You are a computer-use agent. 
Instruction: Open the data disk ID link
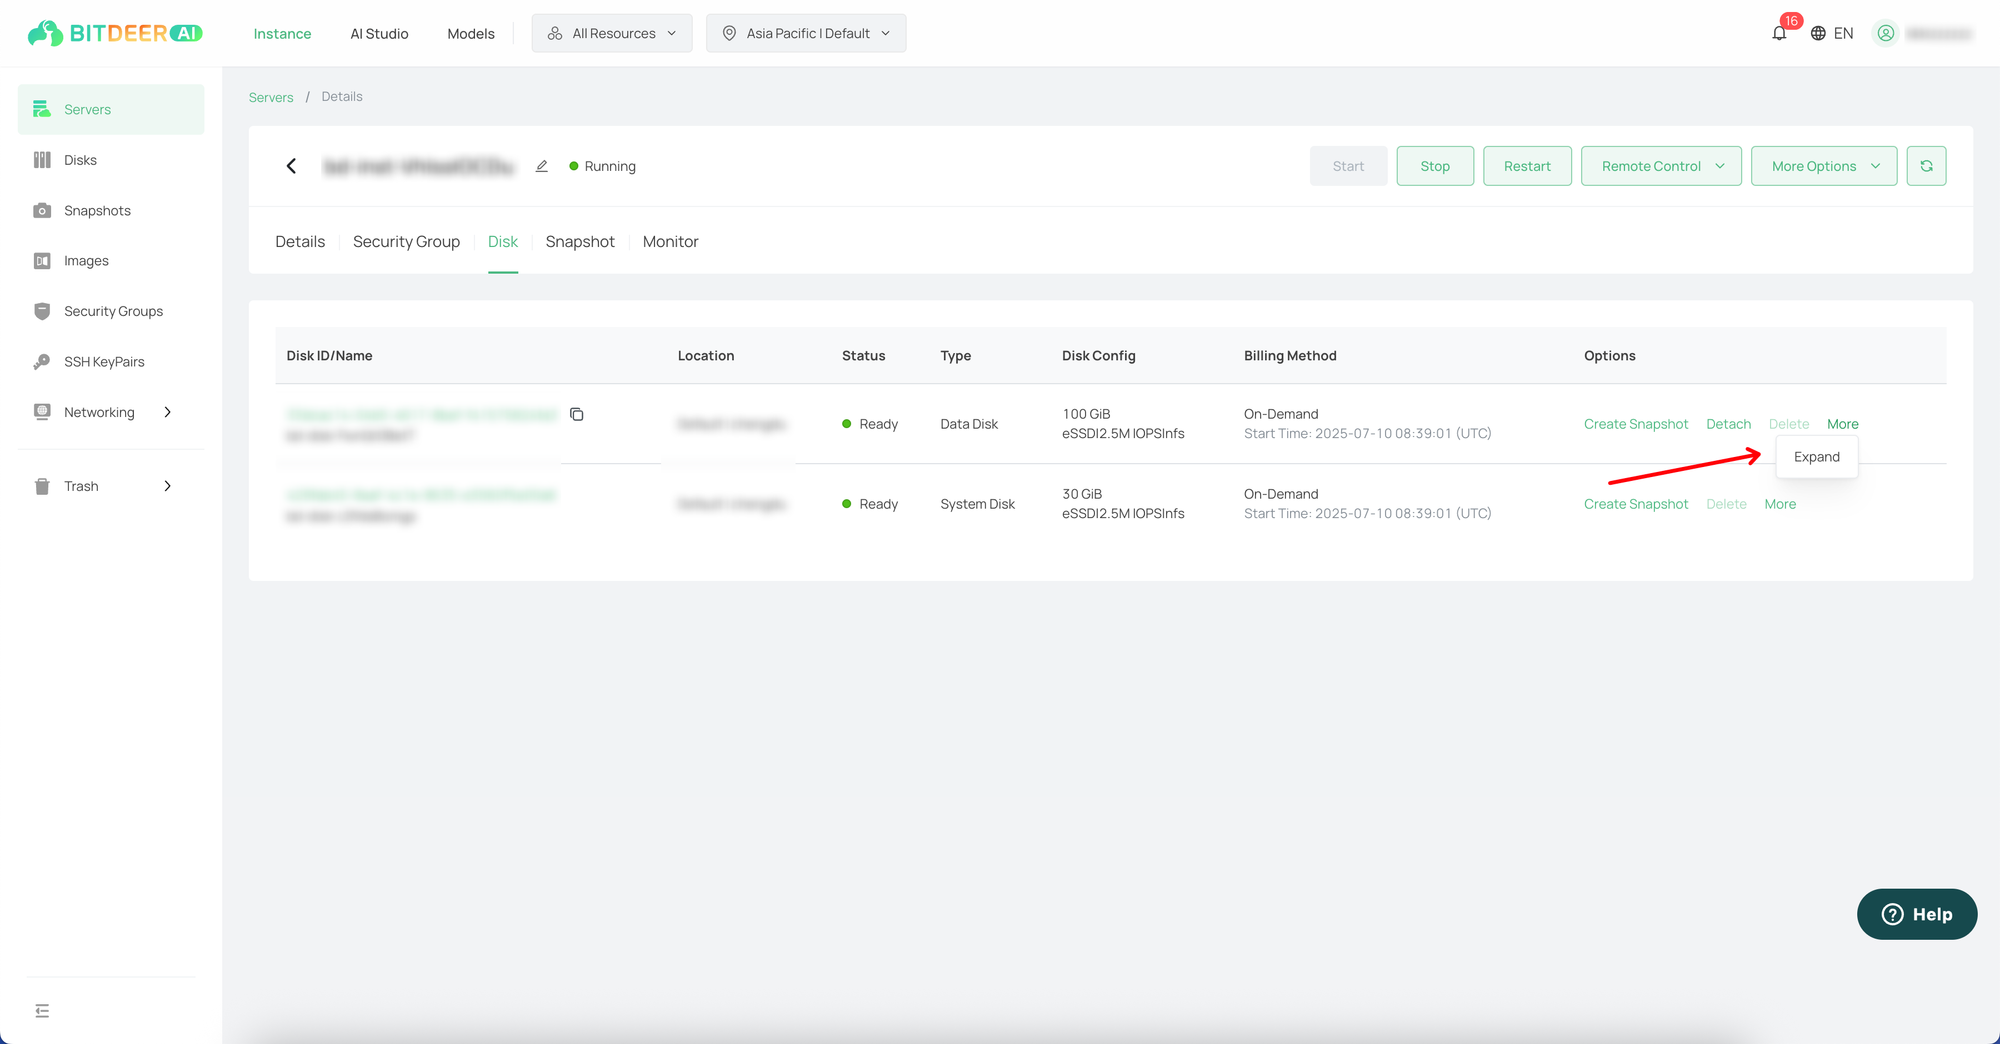pos(421,414)
